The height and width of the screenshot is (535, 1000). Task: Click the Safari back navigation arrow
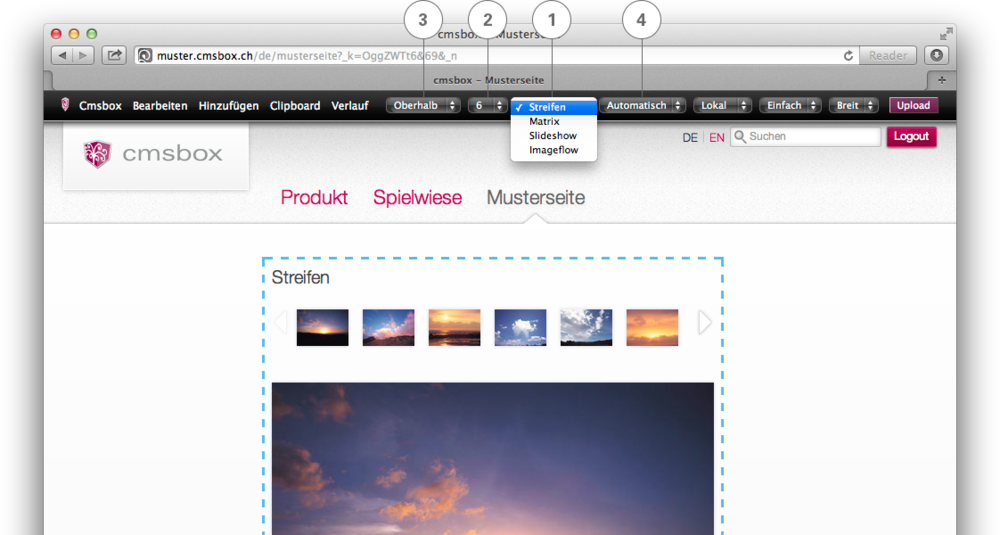[61, 56]
